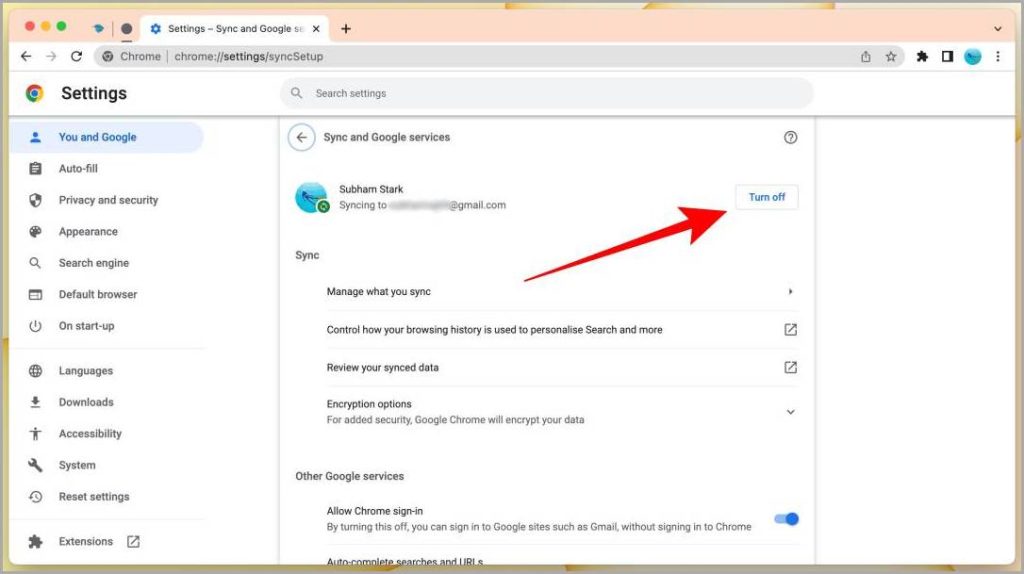Open a new tab with plus button

[345, 29]
